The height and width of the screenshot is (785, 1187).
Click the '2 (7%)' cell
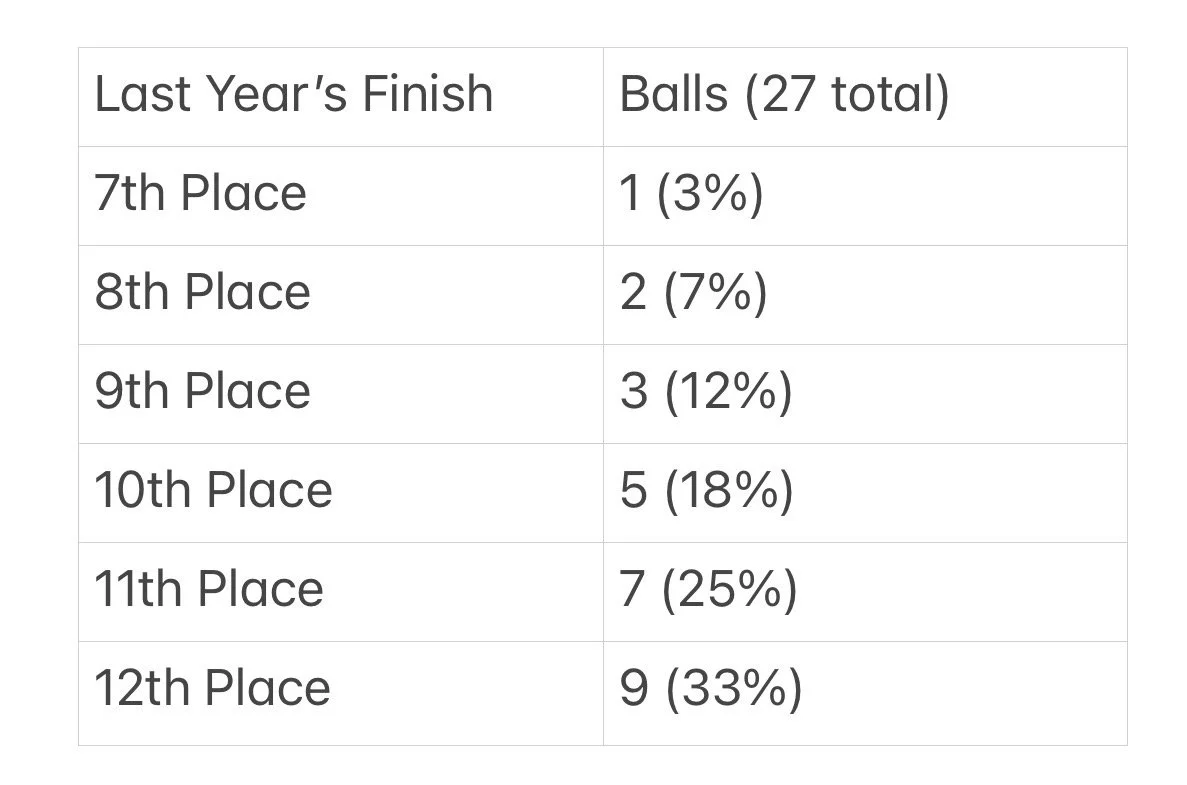click(x=865, y=295)
